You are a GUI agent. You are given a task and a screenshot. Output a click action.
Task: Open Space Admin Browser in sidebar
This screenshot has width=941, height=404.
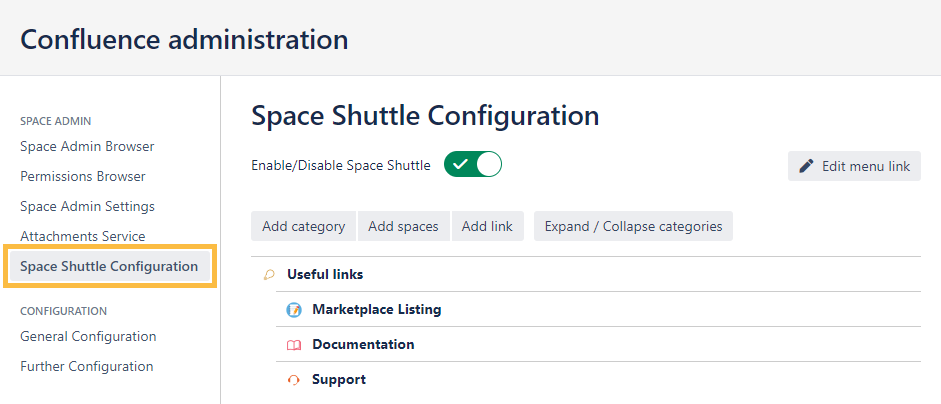tap(87, 146)
